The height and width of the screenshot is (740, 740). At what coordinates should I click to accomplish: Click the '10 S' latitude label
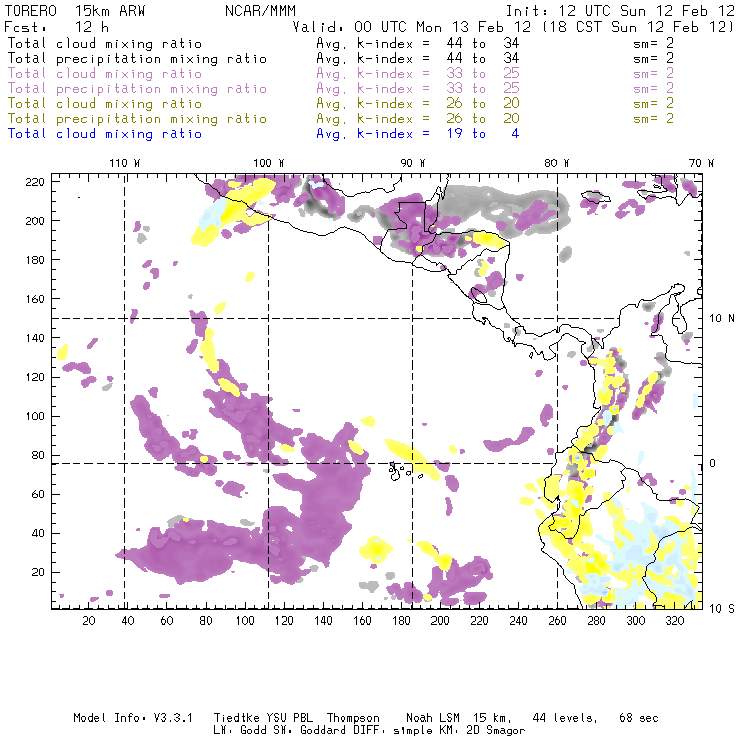[x=722, y=608]
